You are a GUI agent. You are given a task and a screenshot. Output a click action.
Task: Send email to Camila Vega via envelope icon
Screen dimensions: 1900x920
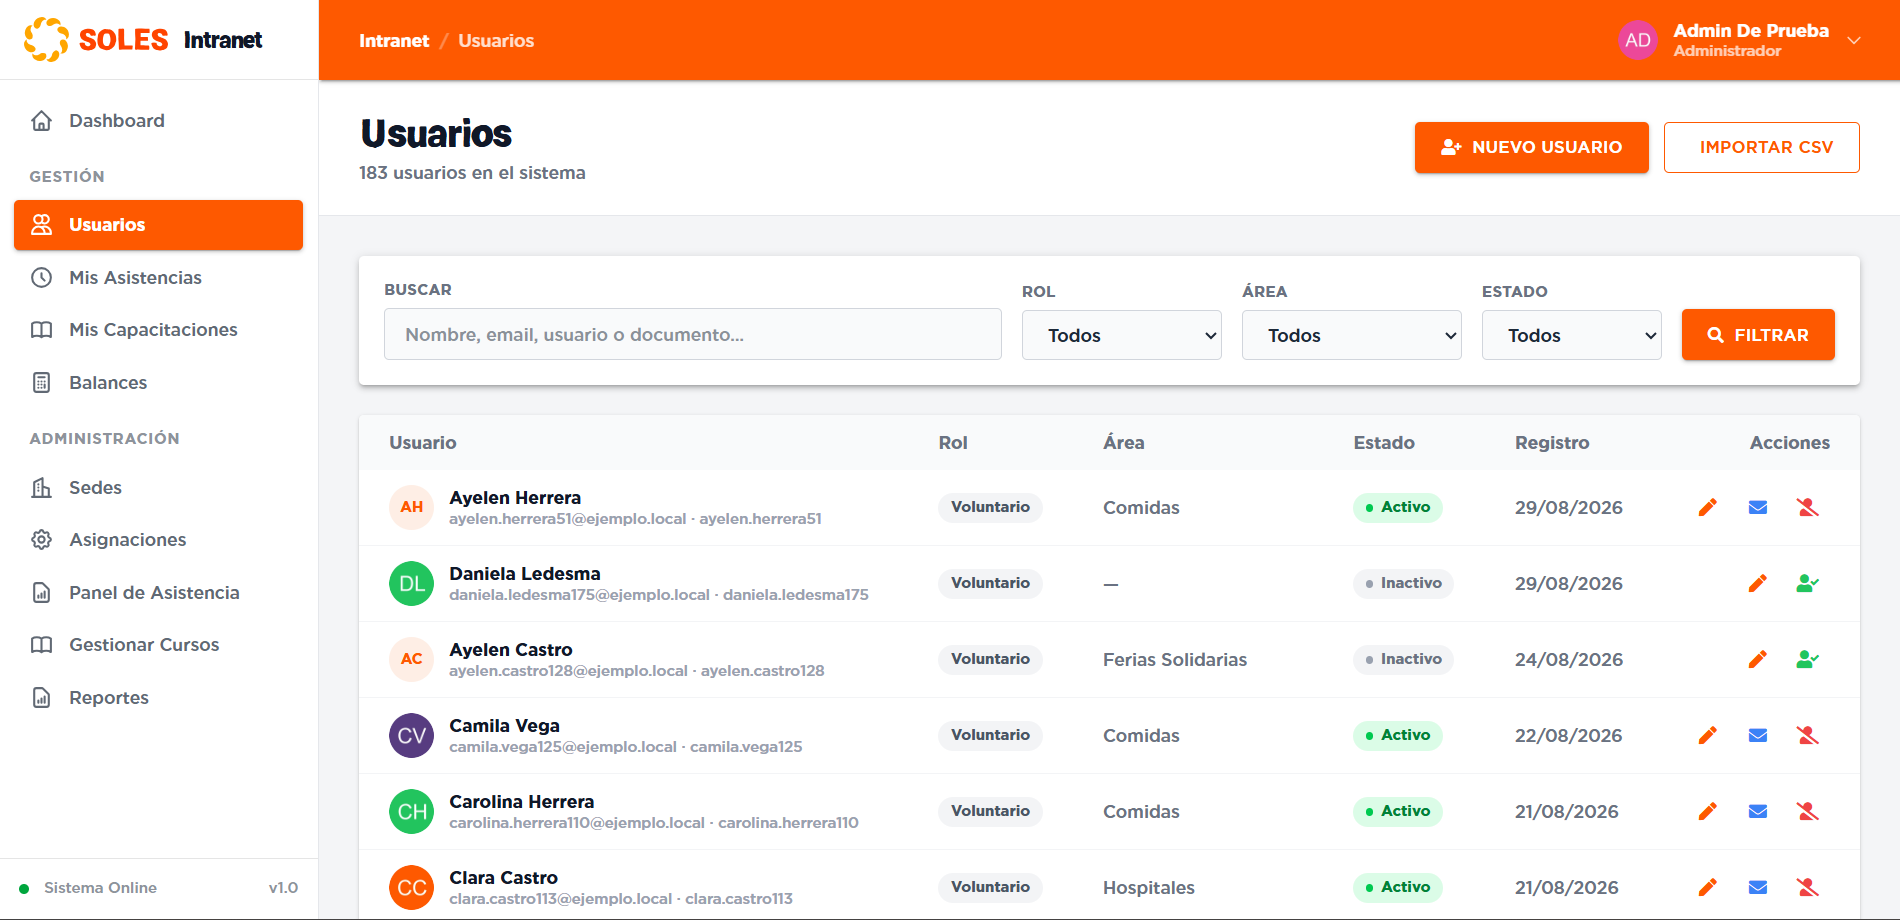click(x=1758, y=735)
